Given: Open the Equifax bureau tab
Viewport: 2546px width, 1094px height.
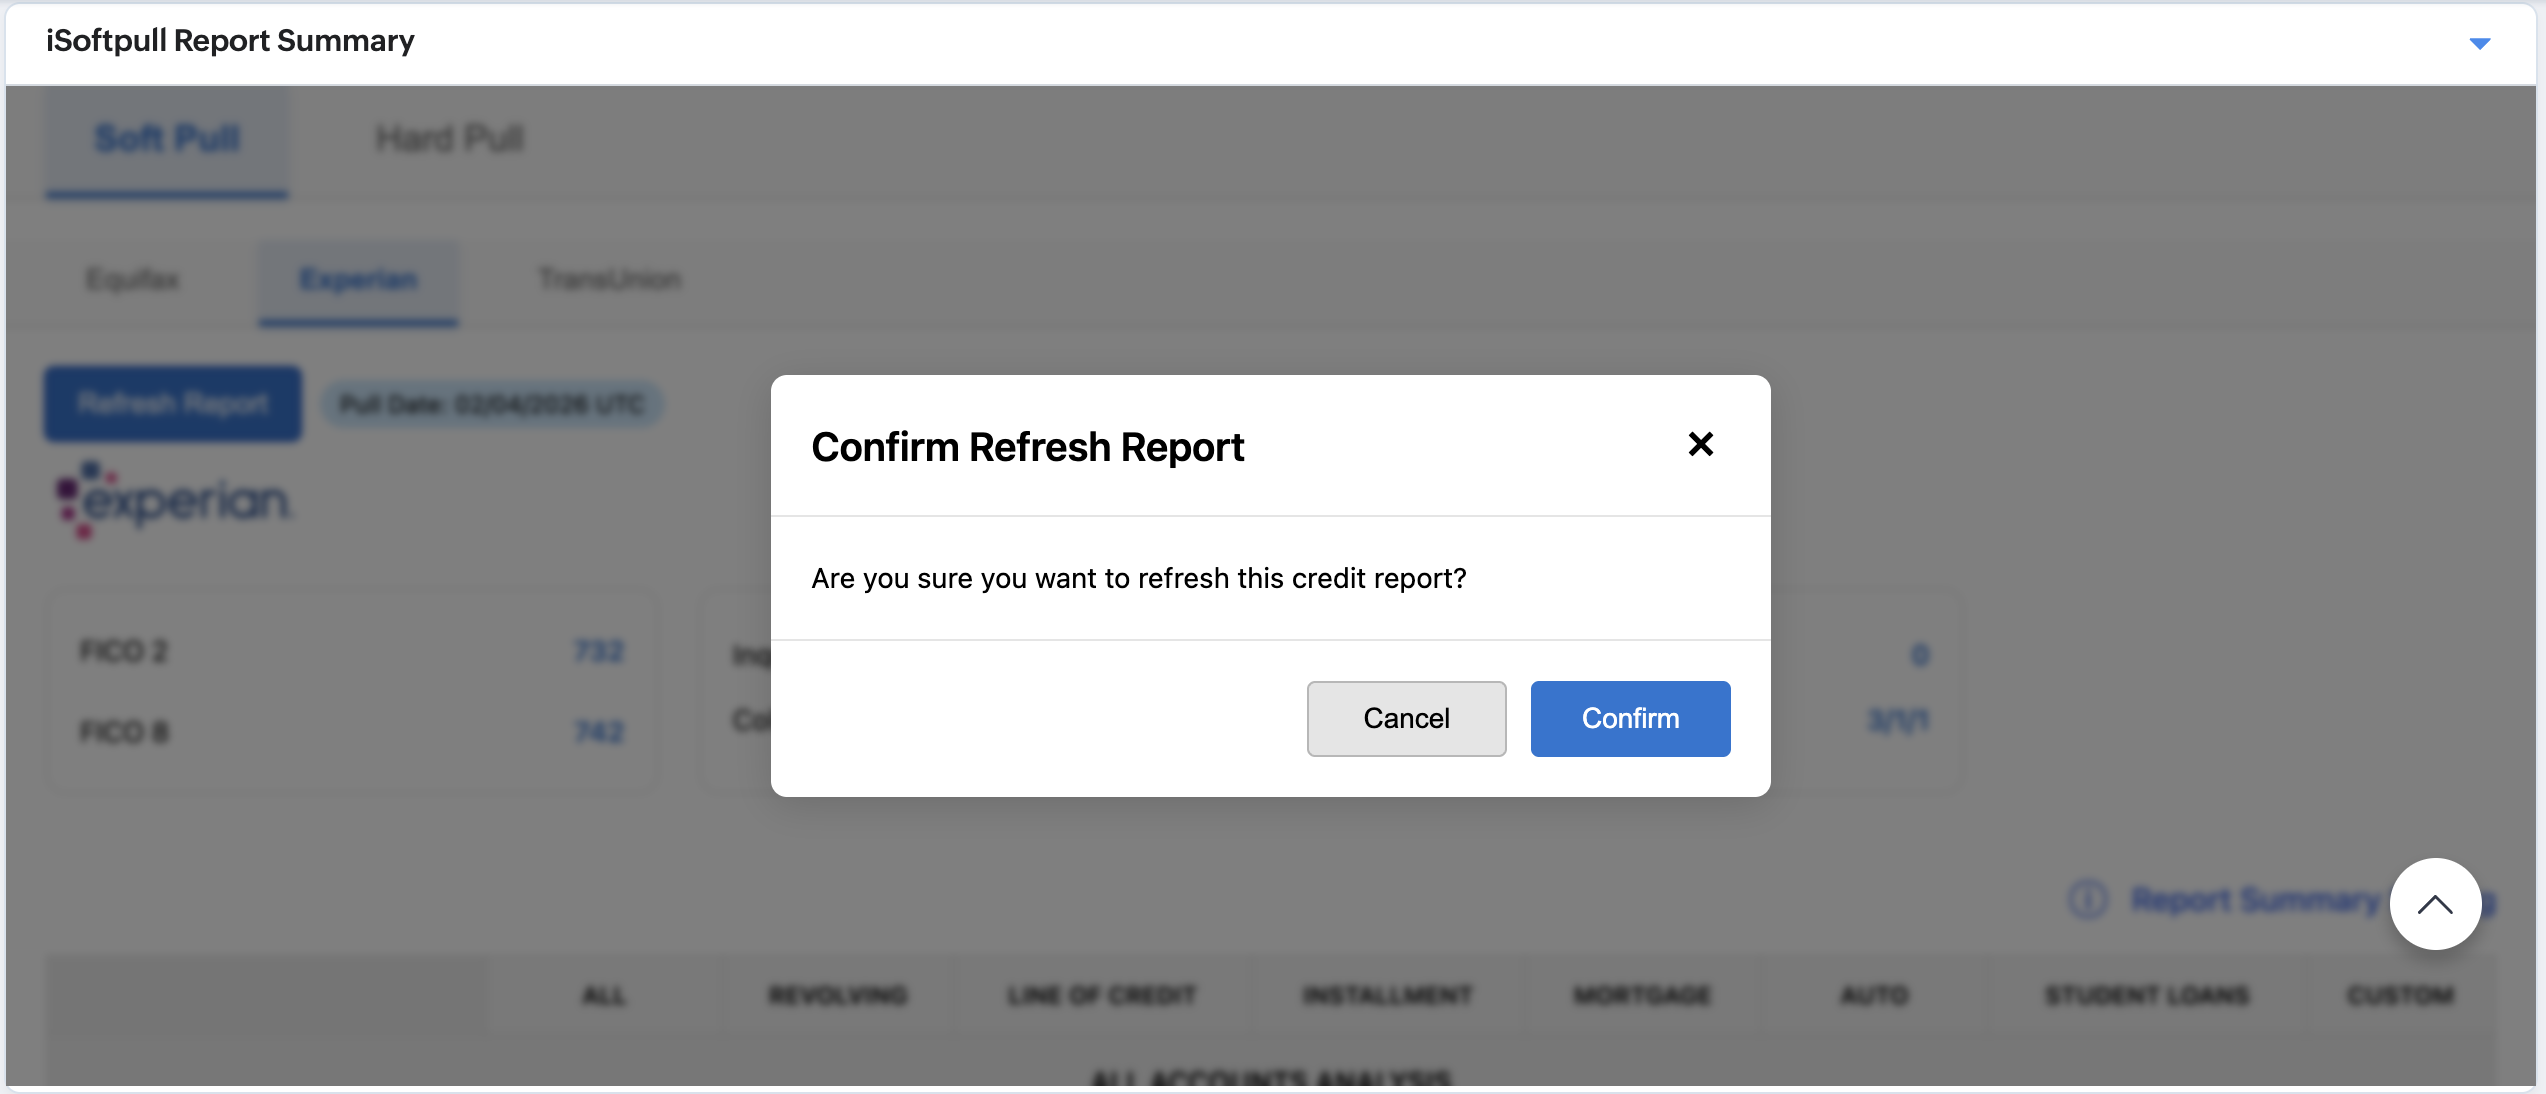Looking at the screenshot, I should tap(132, 279).
